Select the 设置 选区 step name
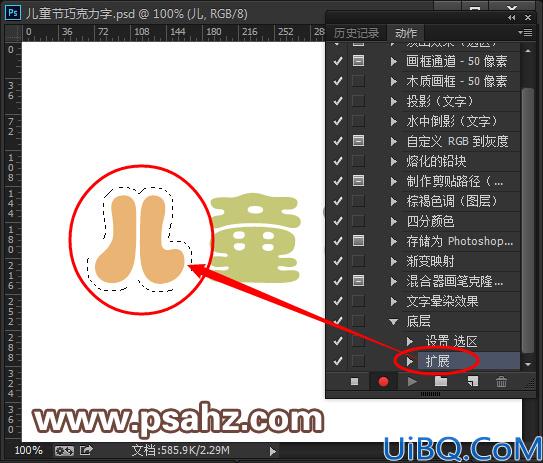 tap(451, 341)
